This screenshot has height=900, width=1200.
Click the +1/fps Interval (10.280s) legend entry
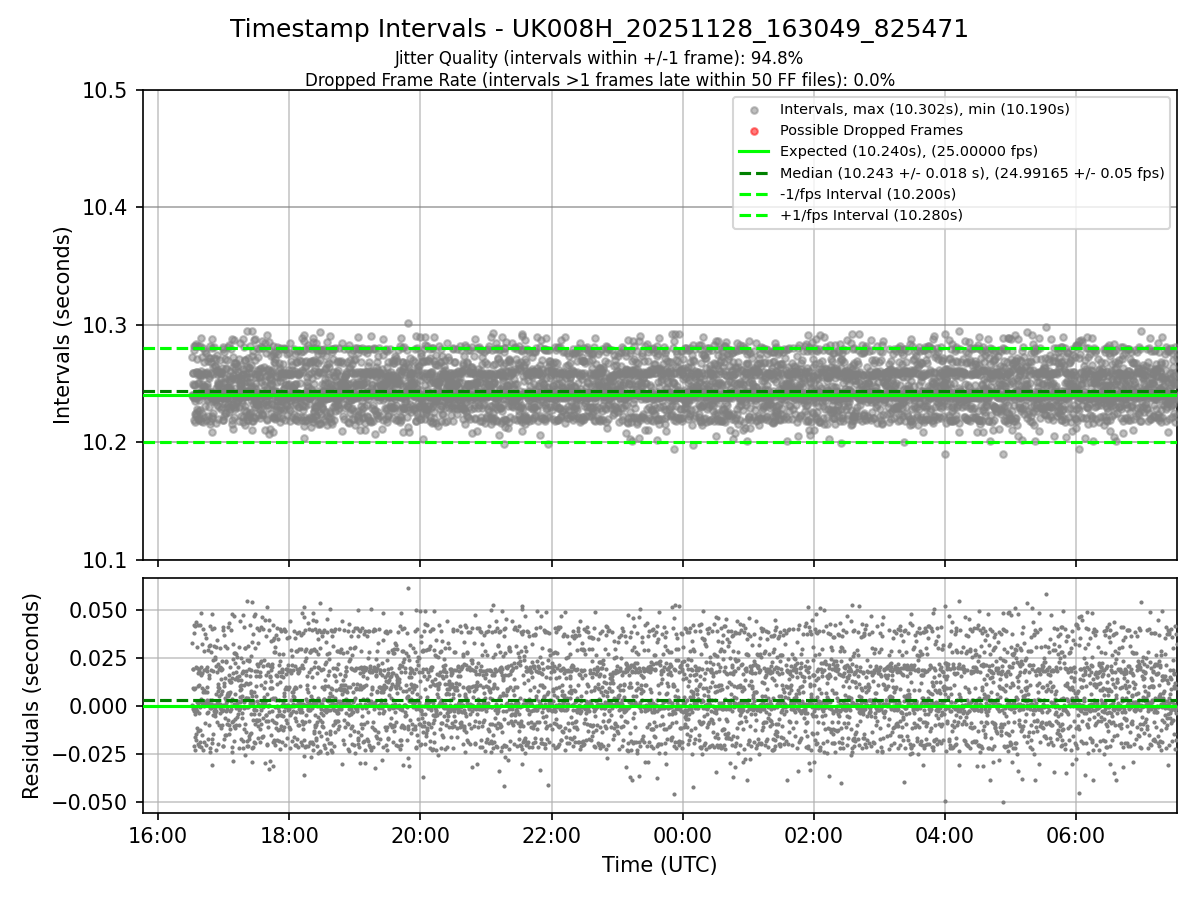(x=870, y=215)
